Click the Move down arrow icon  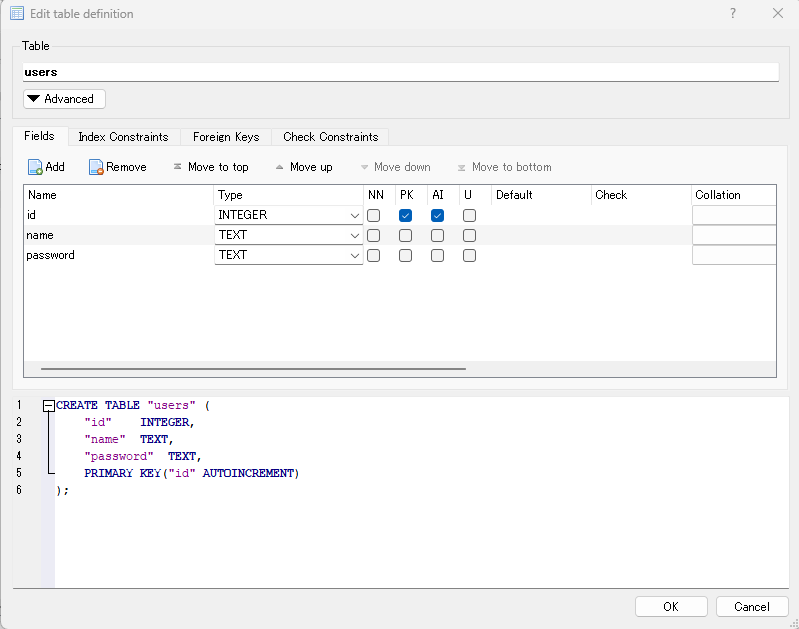coord(364,167)
